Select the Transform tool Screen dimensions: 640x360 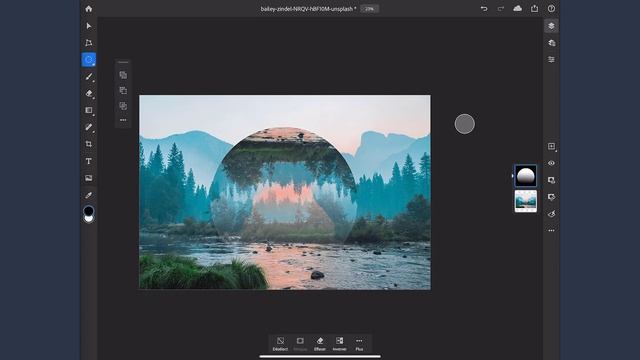point(89,43)
